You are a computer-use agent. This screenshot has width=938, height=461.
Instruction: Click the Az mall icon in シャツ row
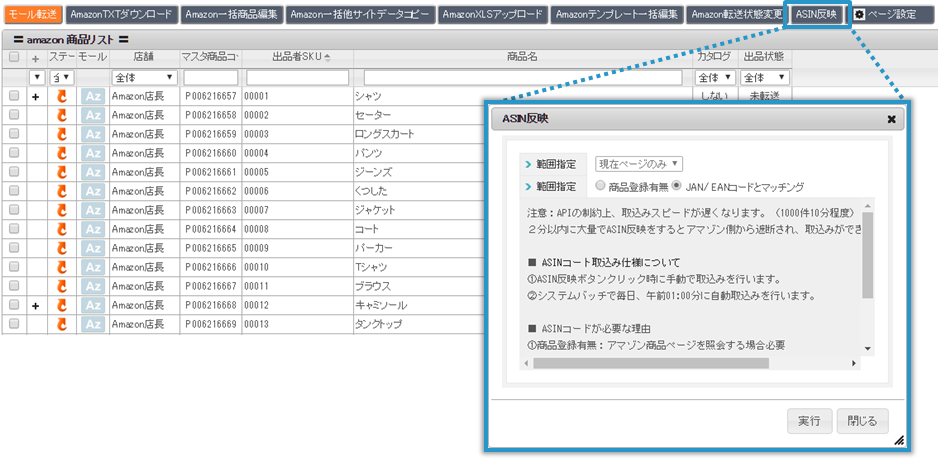tap(93, 96)
